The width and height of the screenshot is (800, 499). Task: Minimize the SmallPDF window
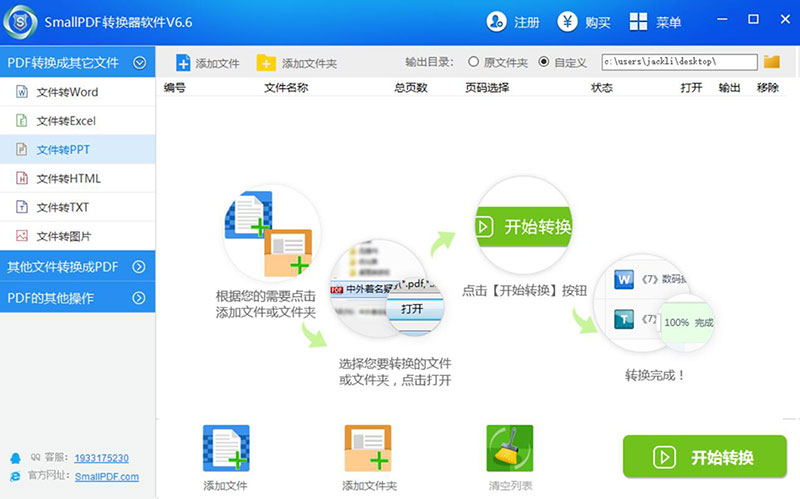pyautogui.click(x=722, y=19)
